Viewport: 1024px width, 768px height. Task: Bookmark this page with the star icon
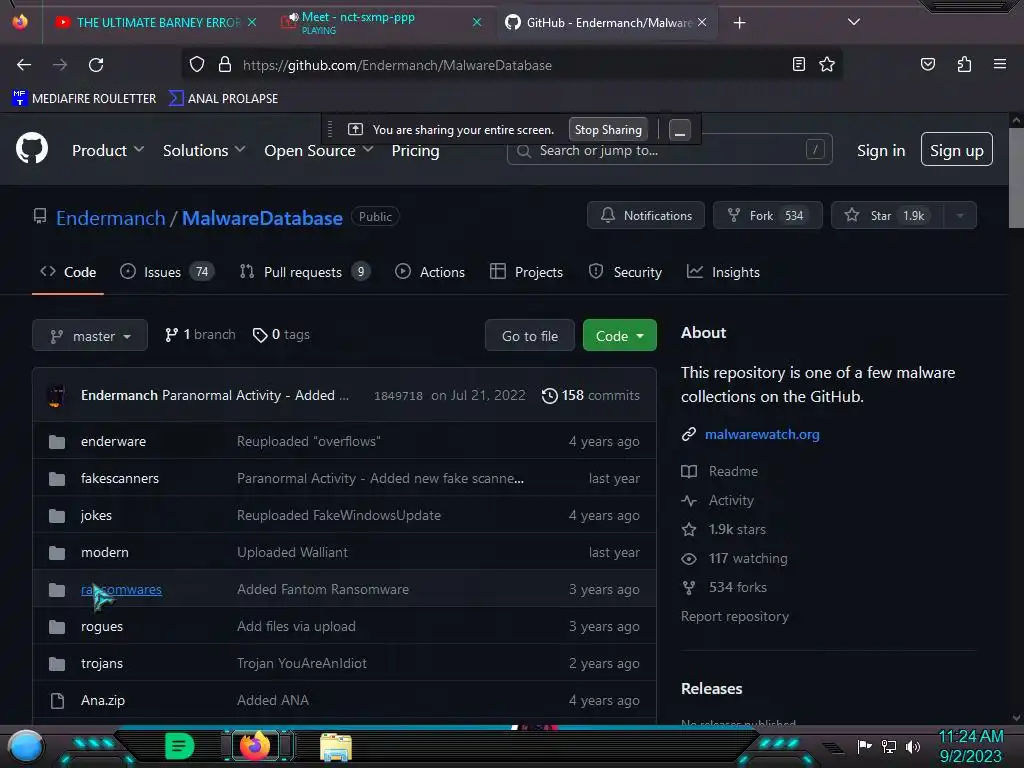827,64
